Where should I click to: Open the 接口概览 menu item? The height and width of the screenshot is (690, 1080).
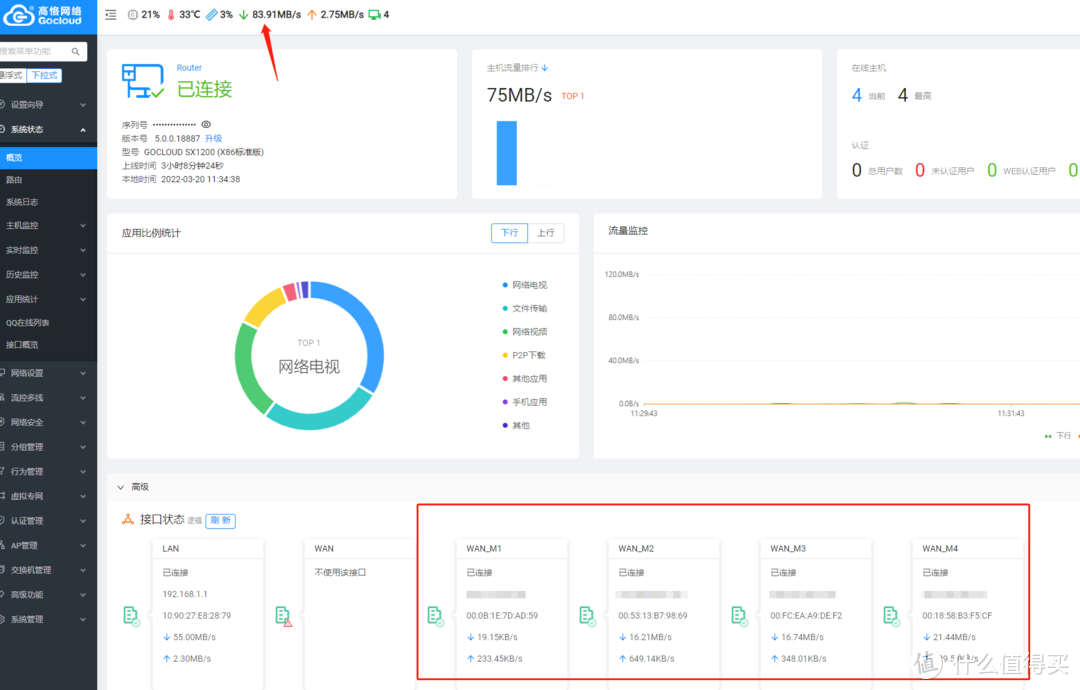coord(22,345)
